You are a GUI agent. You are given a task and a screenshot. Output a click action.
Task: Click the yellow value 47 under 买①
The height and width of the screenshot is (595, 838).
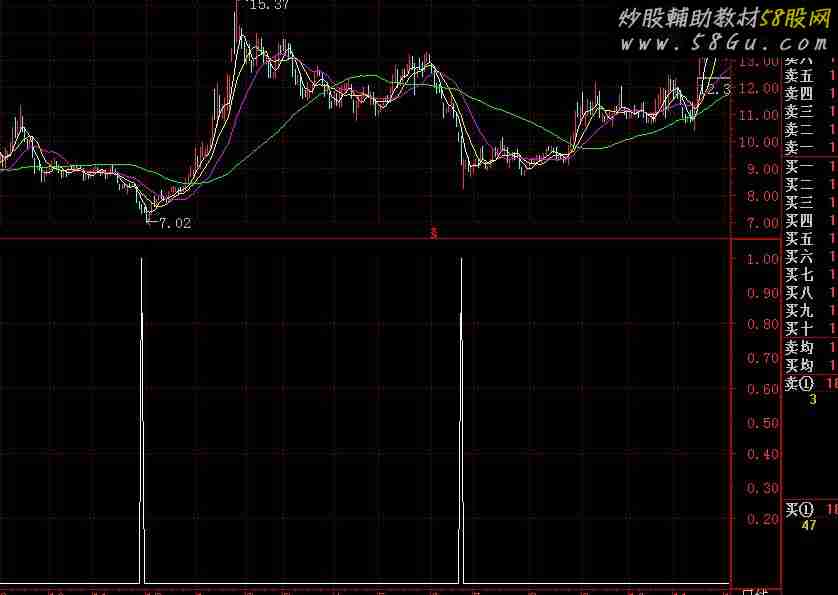point(809,526)
